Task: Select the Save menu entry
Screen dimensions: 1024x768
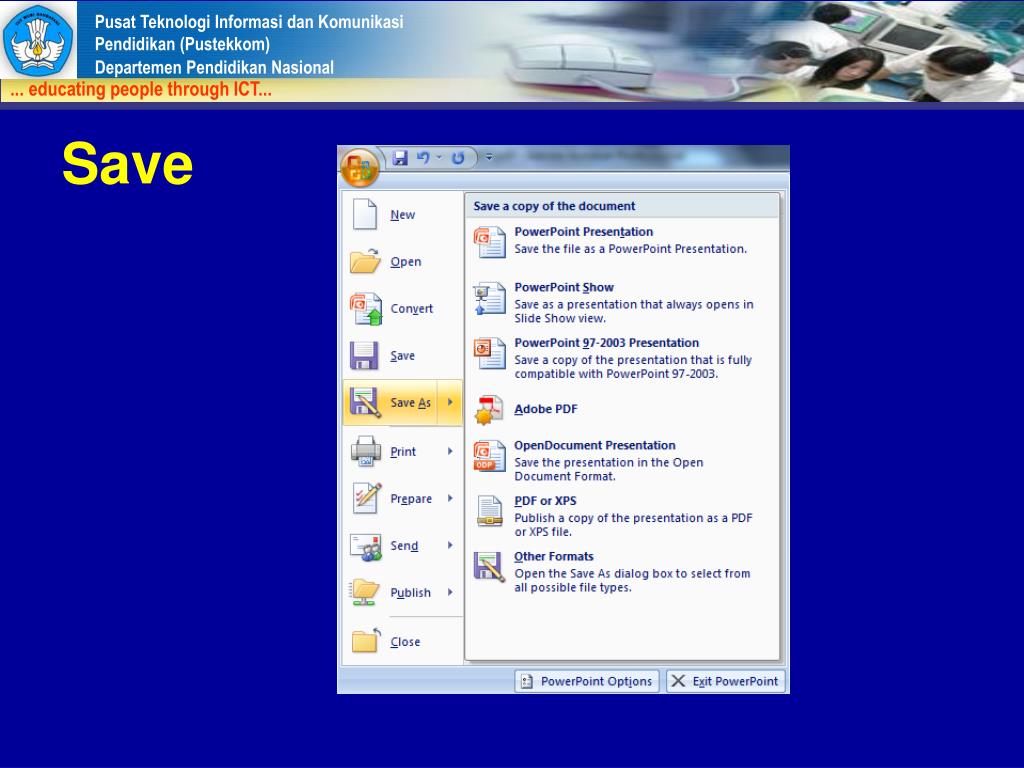Action: click(x=402, y=355)
